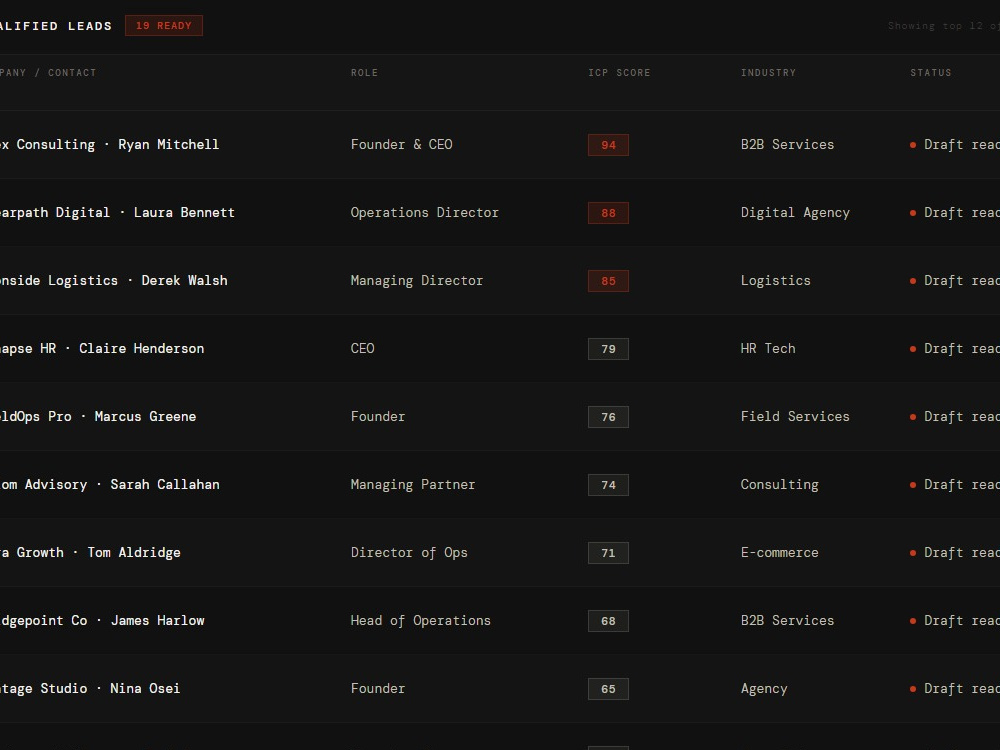Click the Director of Ops role cell
1000x750 pixels.
tap(409, 552)
